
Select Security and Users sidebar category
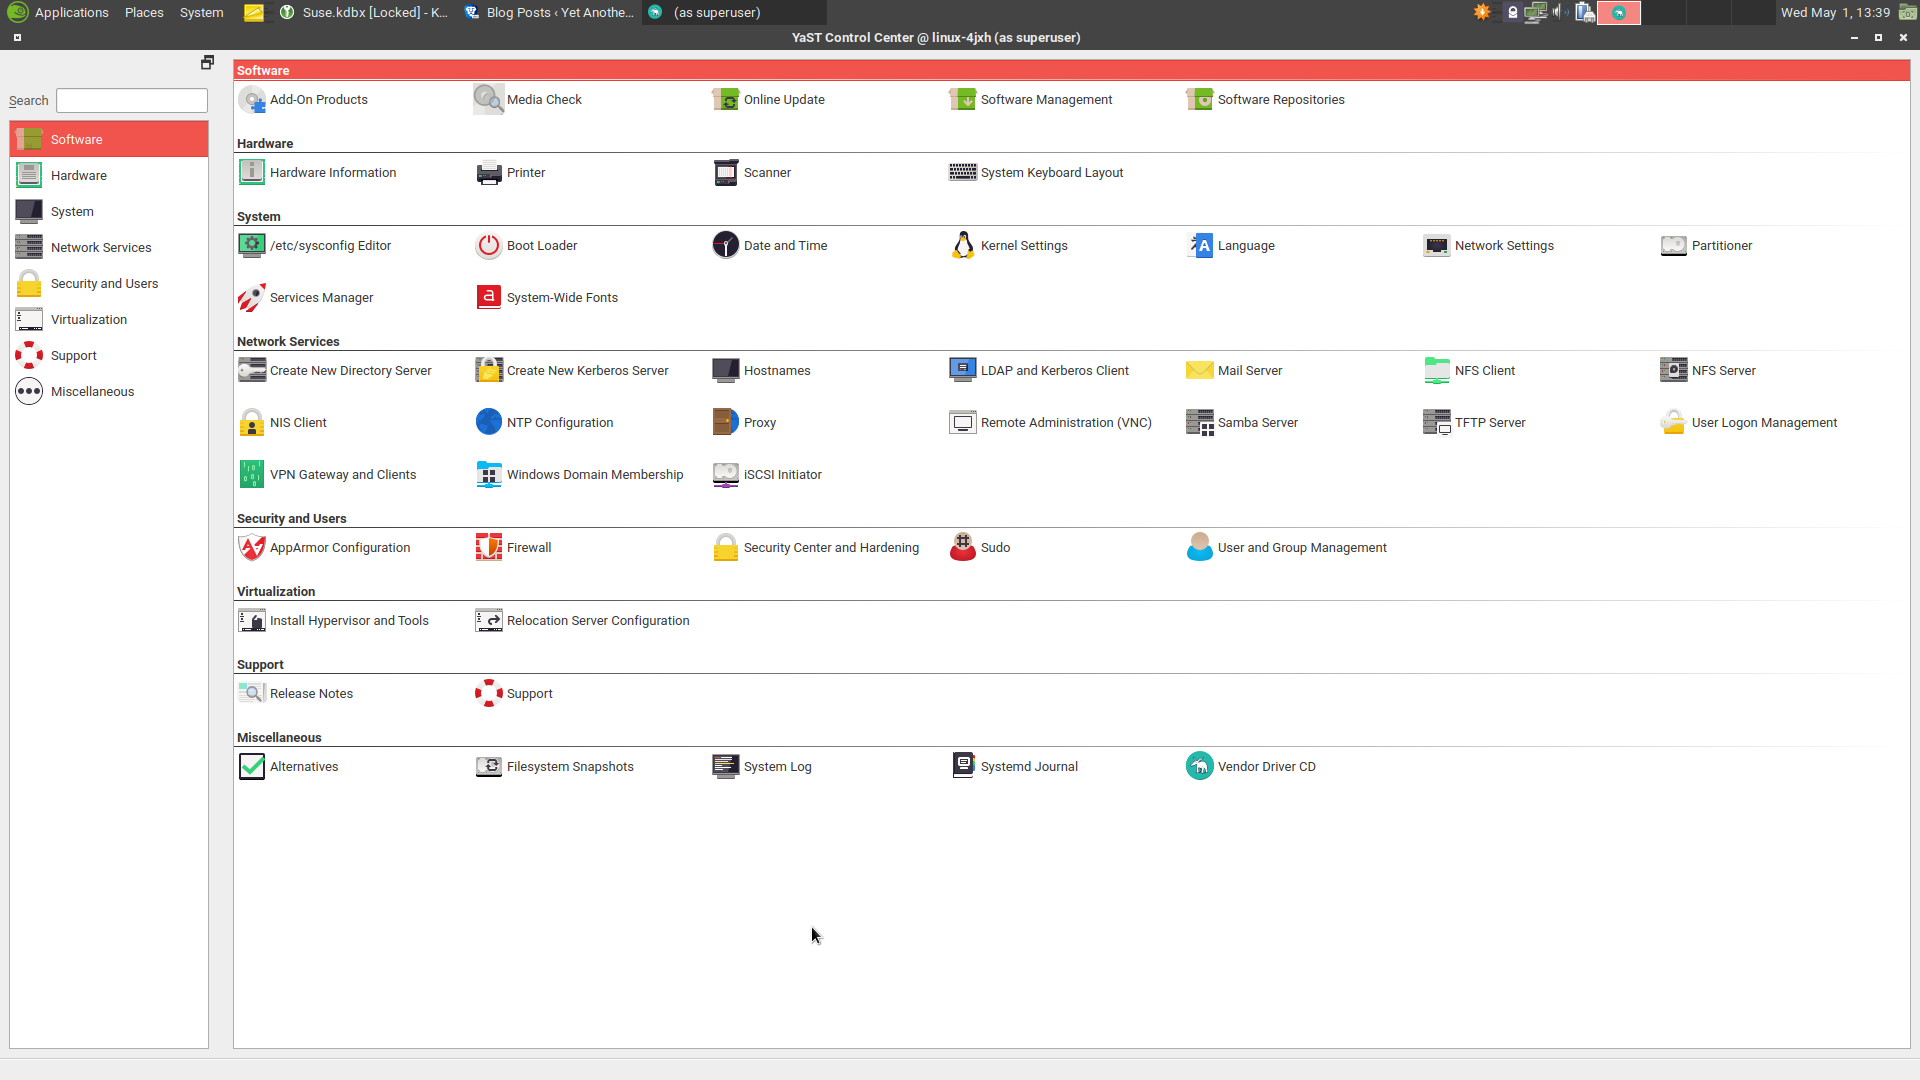click(104, 283)
